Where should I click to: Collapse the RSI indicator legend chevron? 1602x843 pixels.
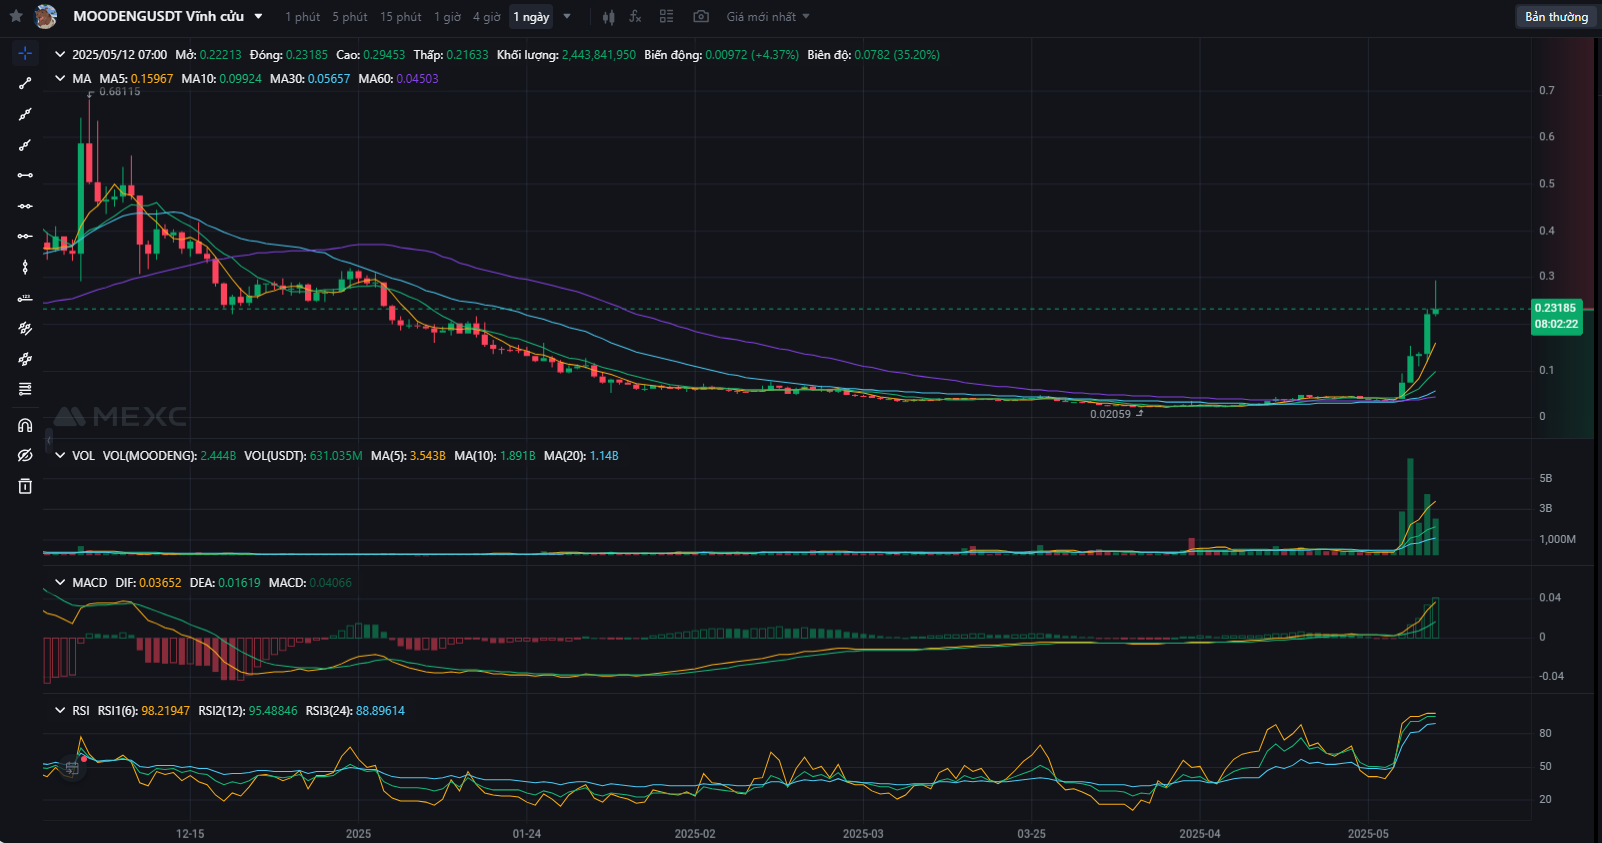[x=60, y=710]
